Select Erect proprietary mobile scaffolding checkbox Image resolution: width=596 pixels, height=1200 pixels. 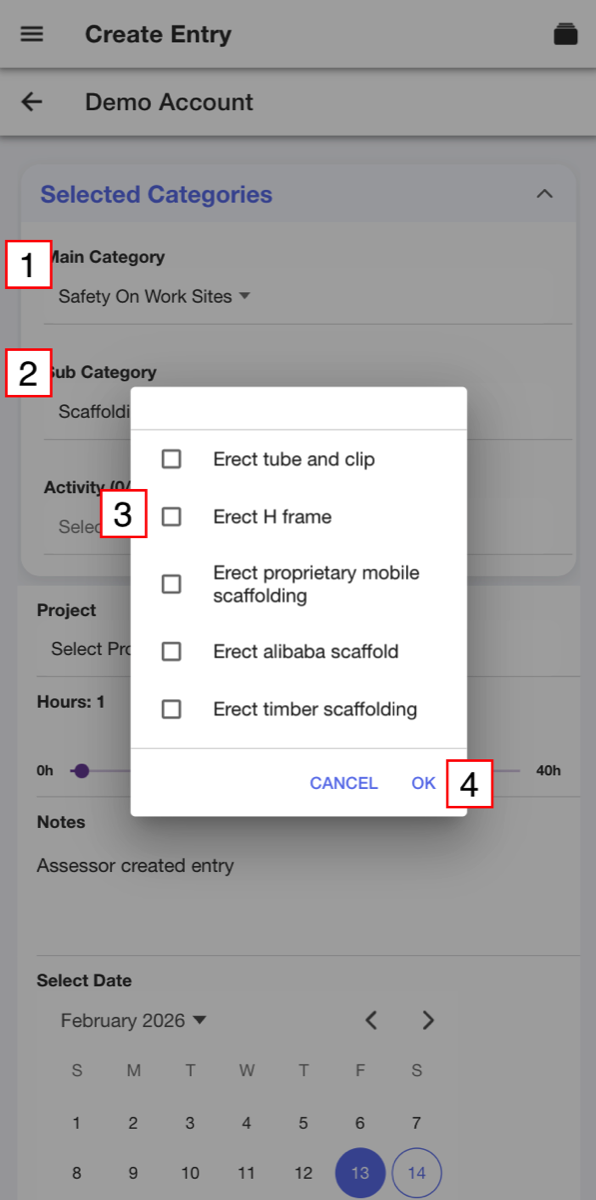tap(172, 584)
